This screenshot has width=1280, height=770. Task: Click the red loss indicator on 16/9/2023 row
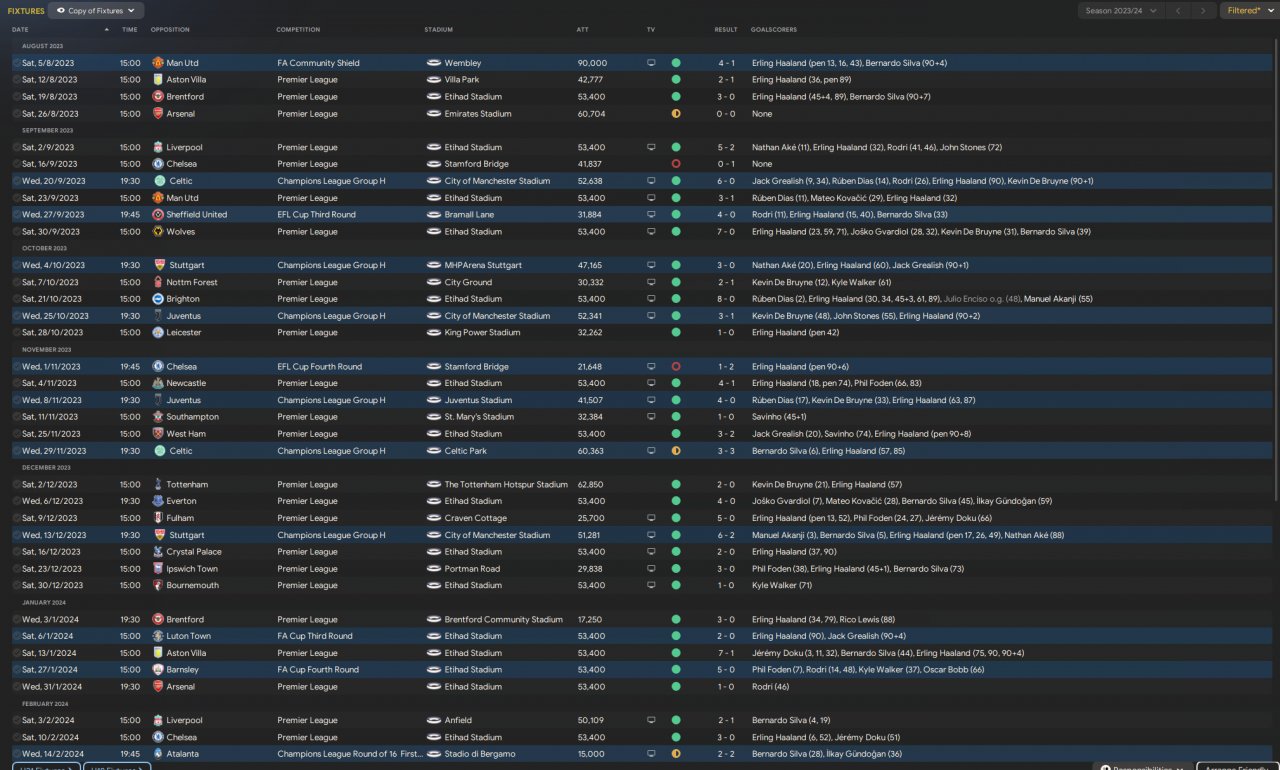point(676,164)
